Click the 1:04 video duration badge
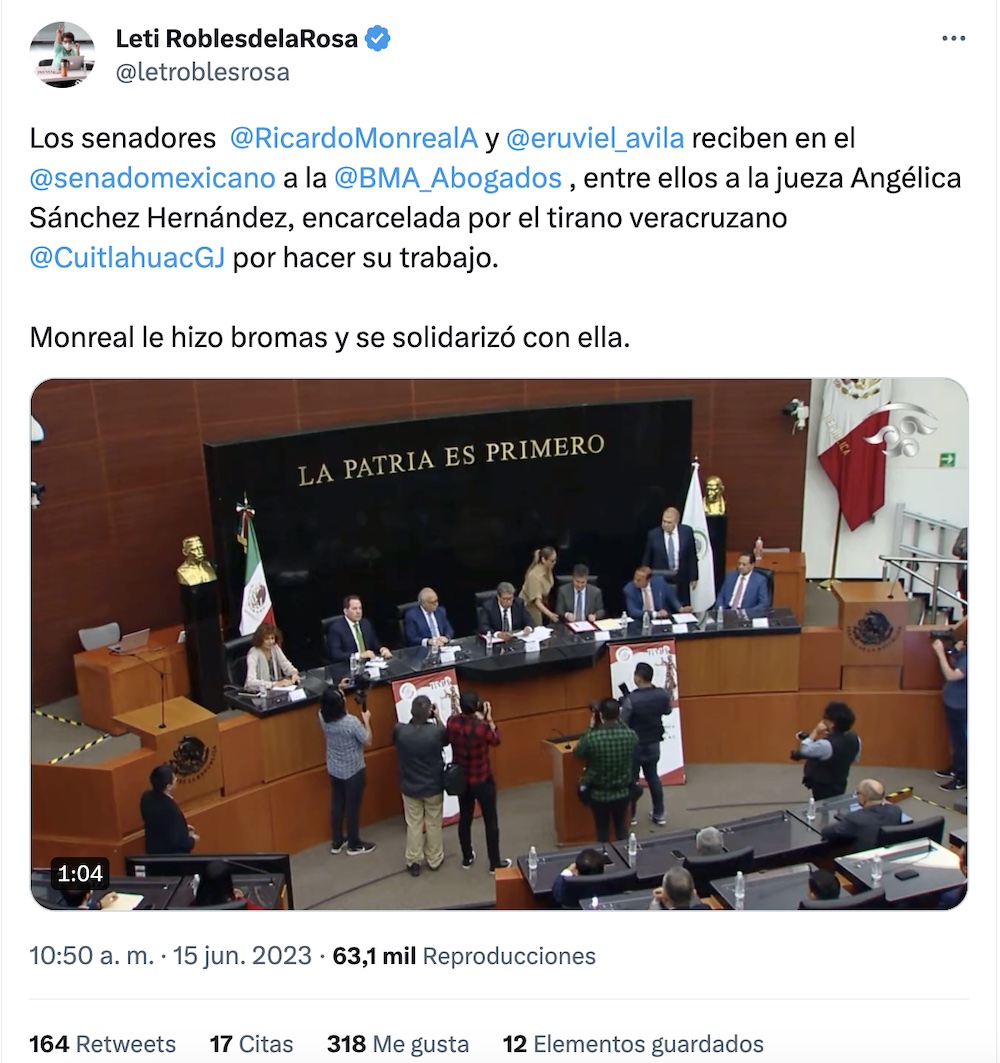The width and height of the screenshot is (1000, 1063). (80, 873)
